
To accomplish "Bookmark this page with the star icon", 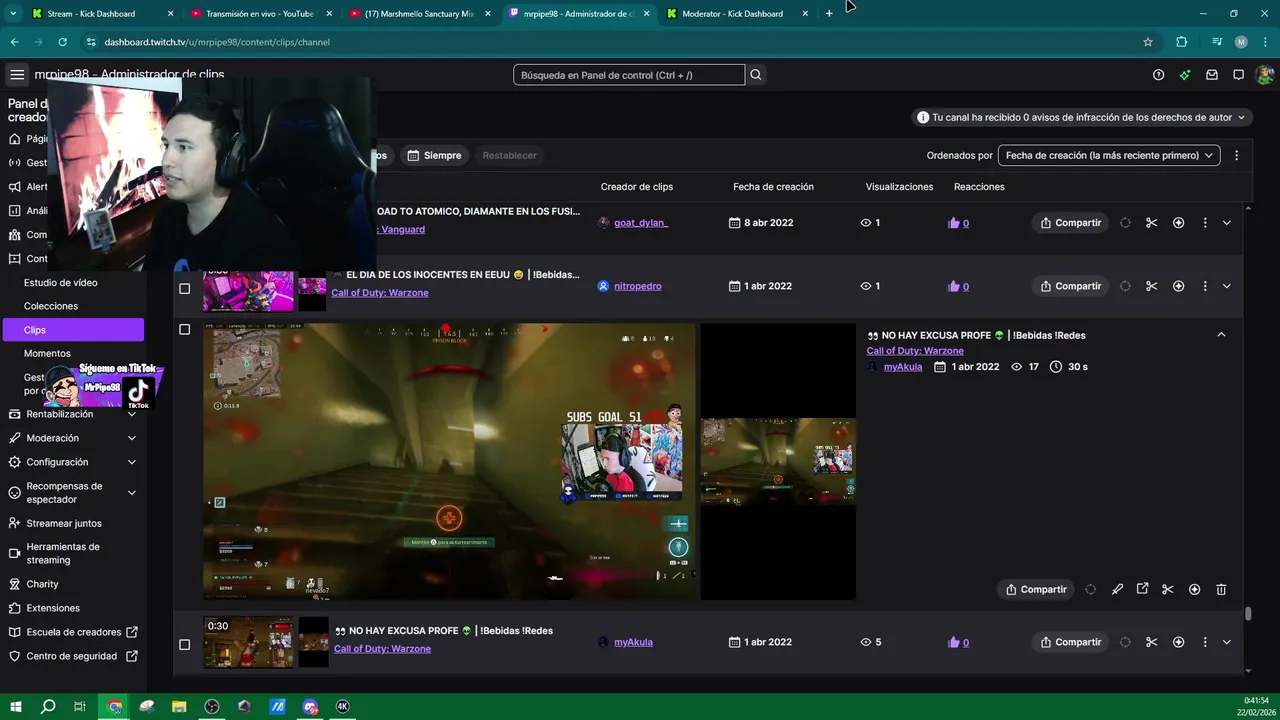I will click(1148, 42).
